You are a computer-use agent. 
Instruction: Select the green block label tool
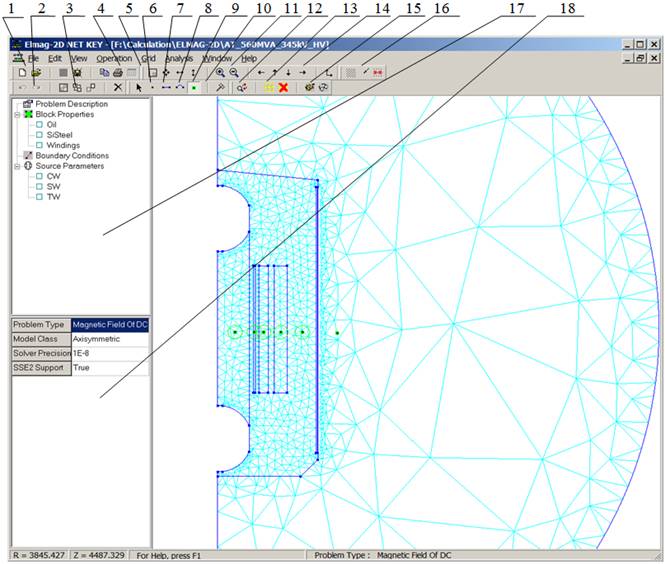194,88
